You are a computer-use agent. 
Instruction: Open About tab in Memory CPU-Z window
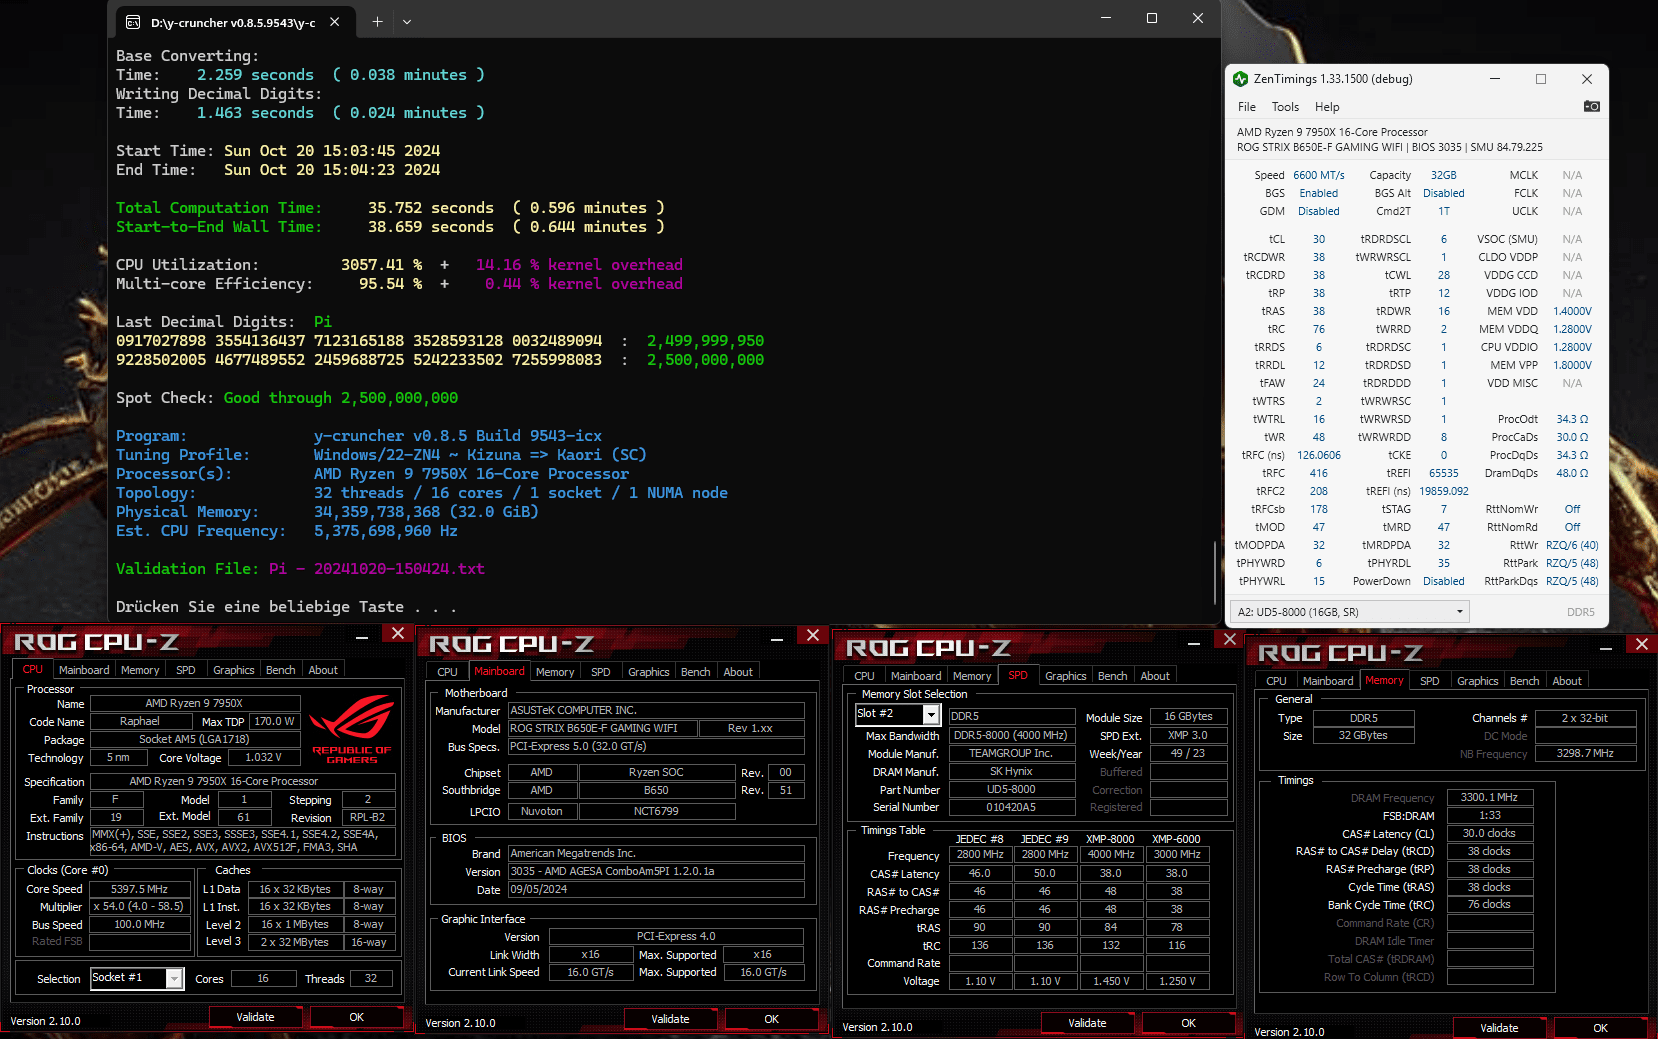tap(1566, 681)
